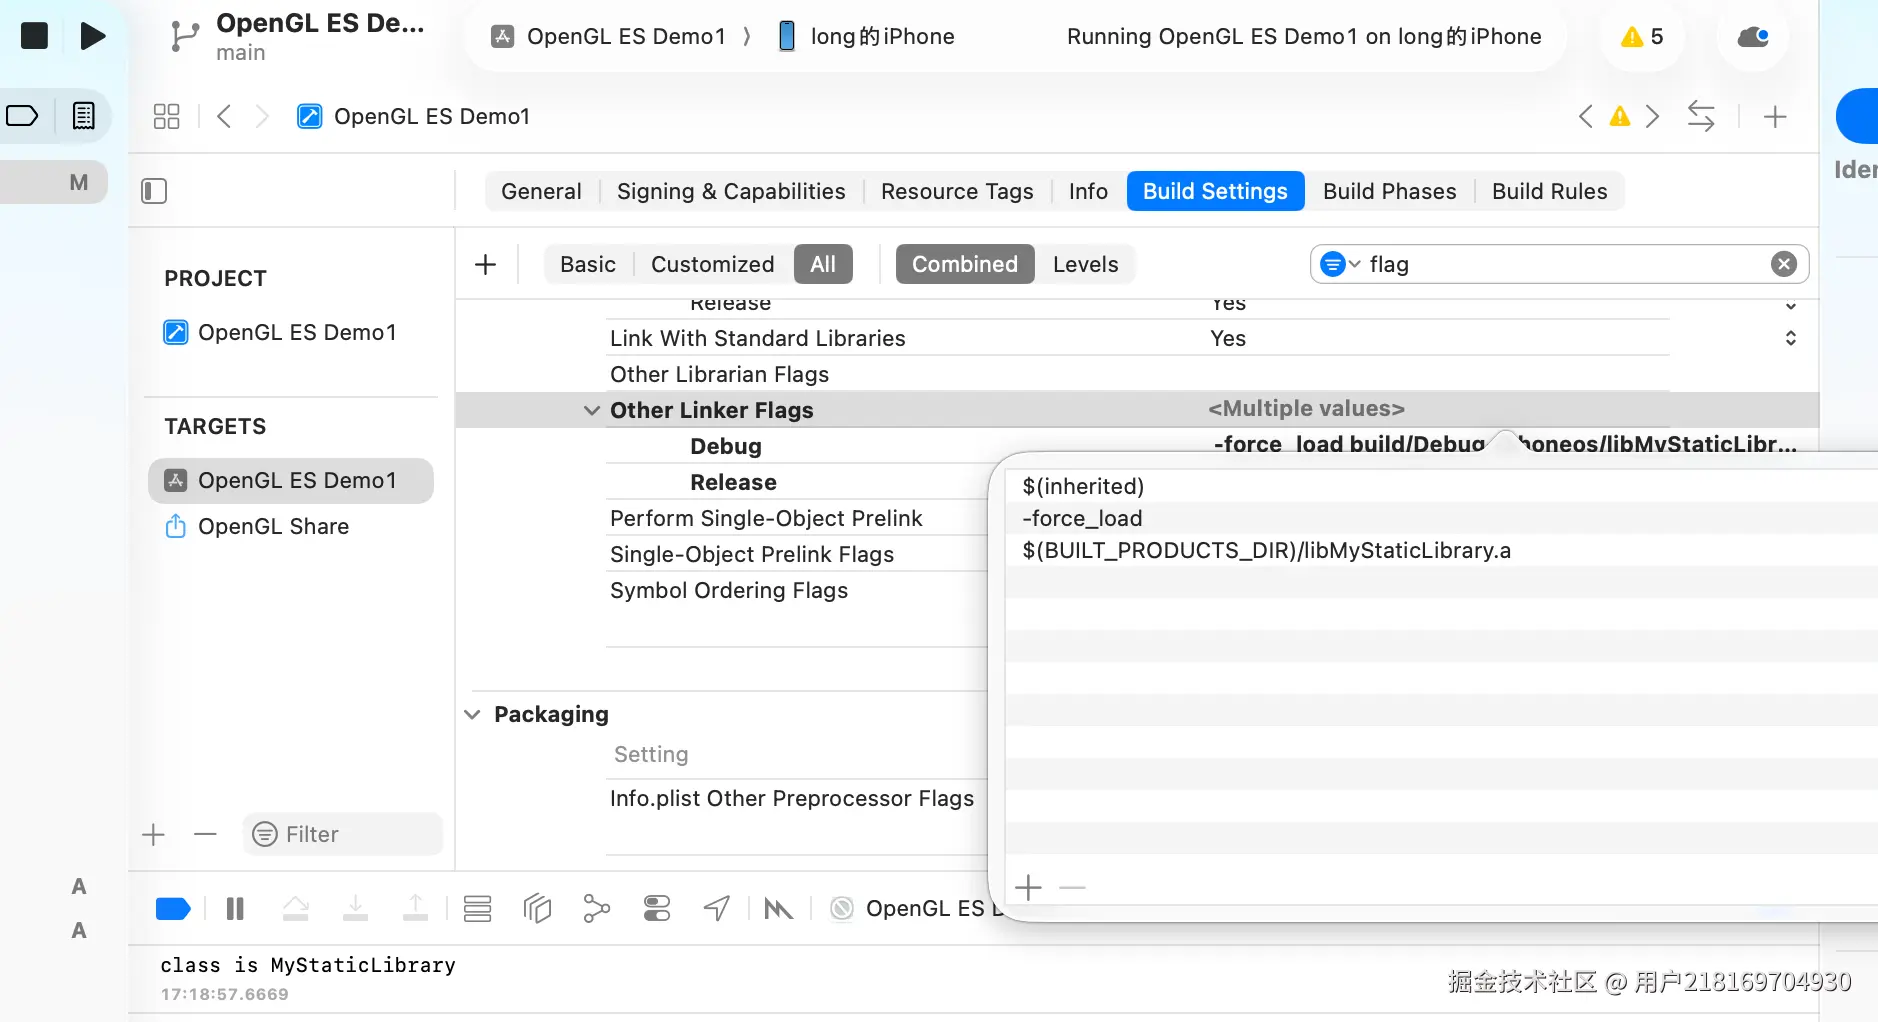Open the source control branch icon
This screenshot has height=1022, width=1878.
[184, 36]
